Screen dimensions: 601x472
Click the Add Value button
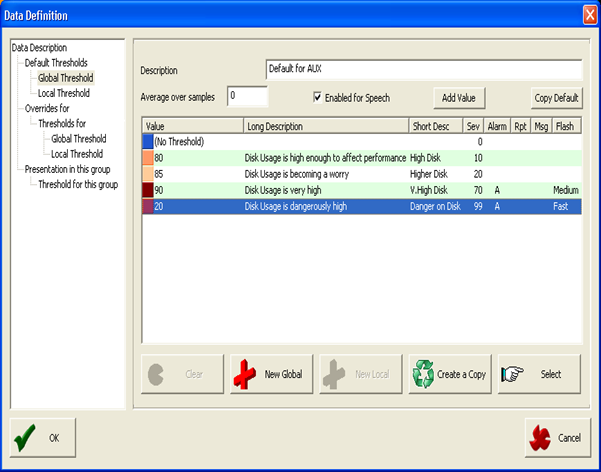[458, 97]
